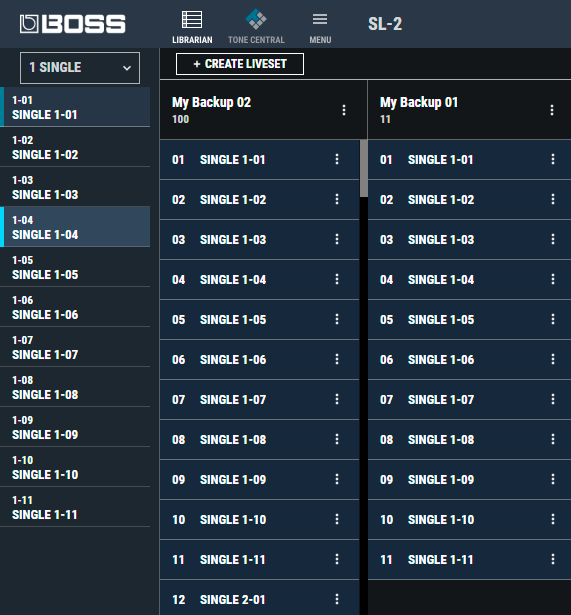
Task: Click the dropdown chevron beside 1 SINGLE
Action: pyautogui.click(x=127, y=68)
